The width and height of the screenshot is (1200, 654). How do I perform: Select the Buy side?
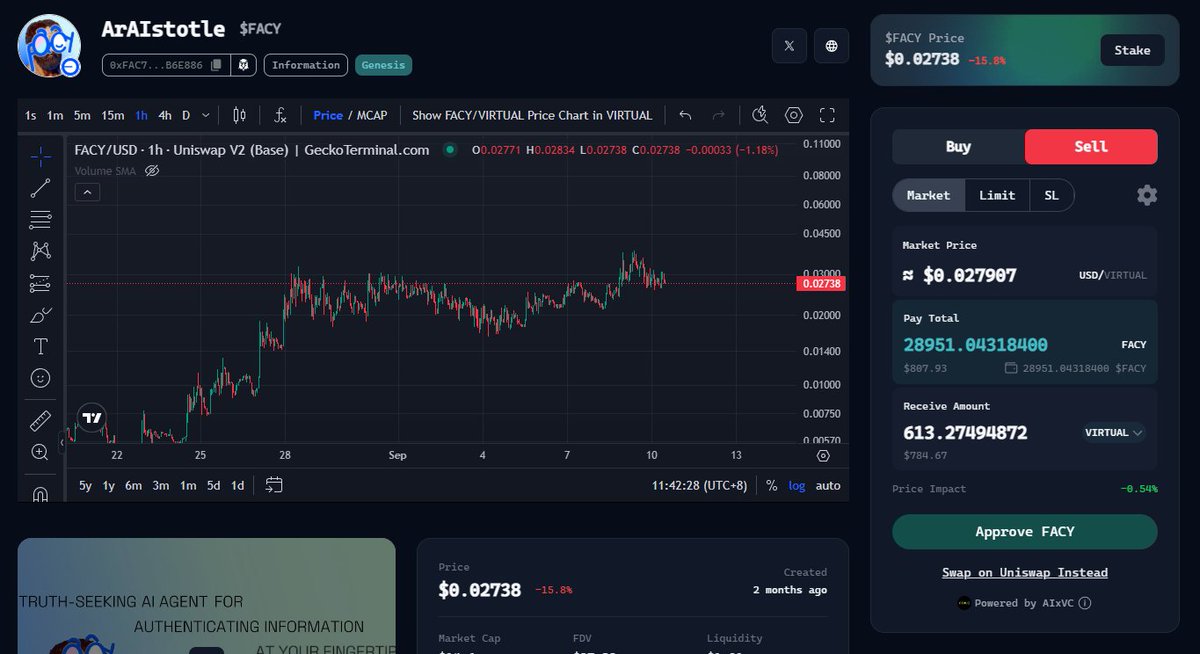958,146
